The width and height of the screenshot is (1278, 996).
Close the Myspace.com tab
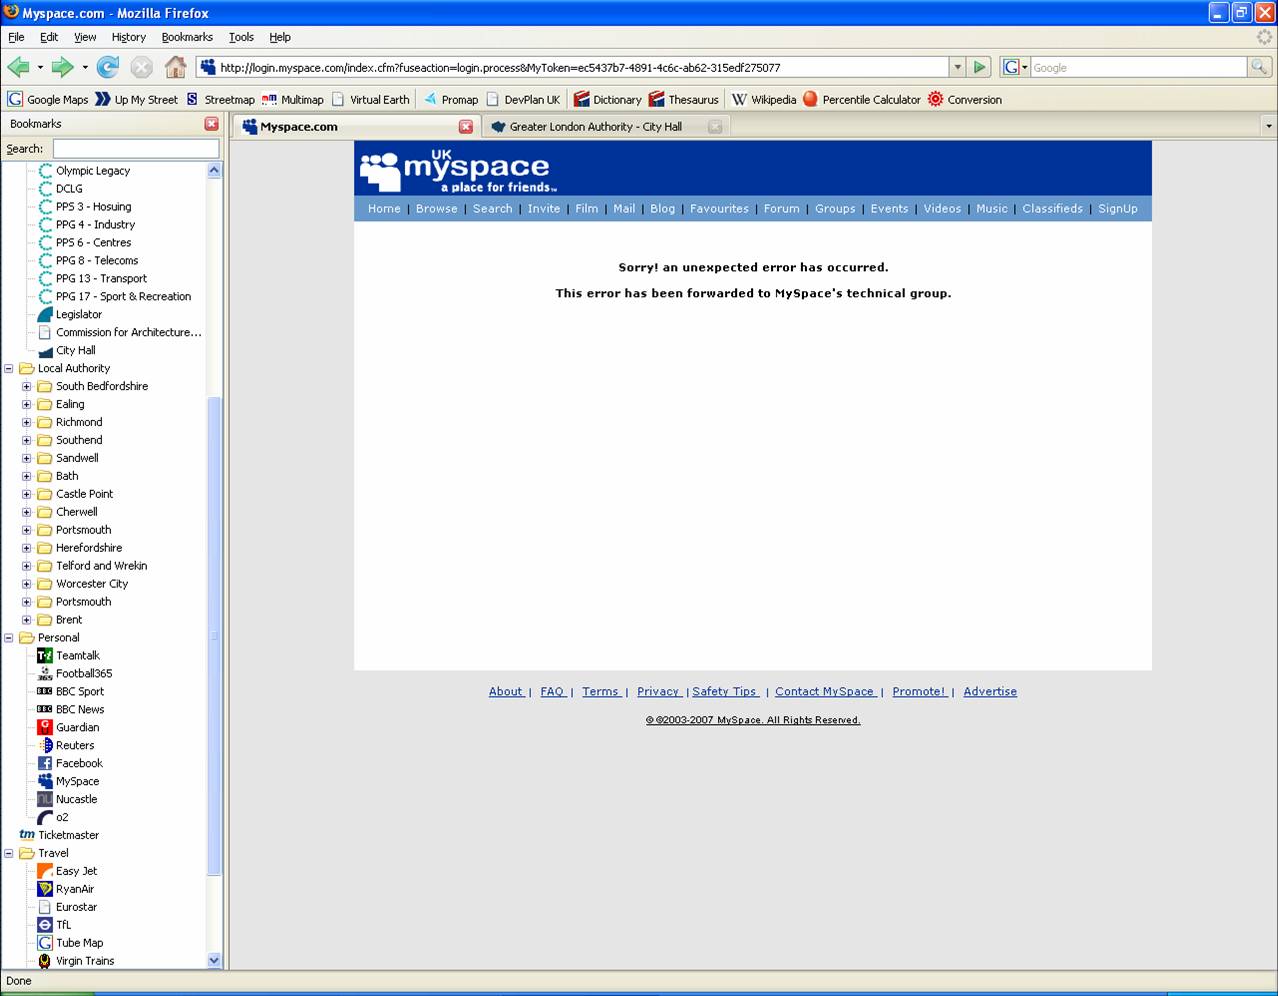point(465,127)
